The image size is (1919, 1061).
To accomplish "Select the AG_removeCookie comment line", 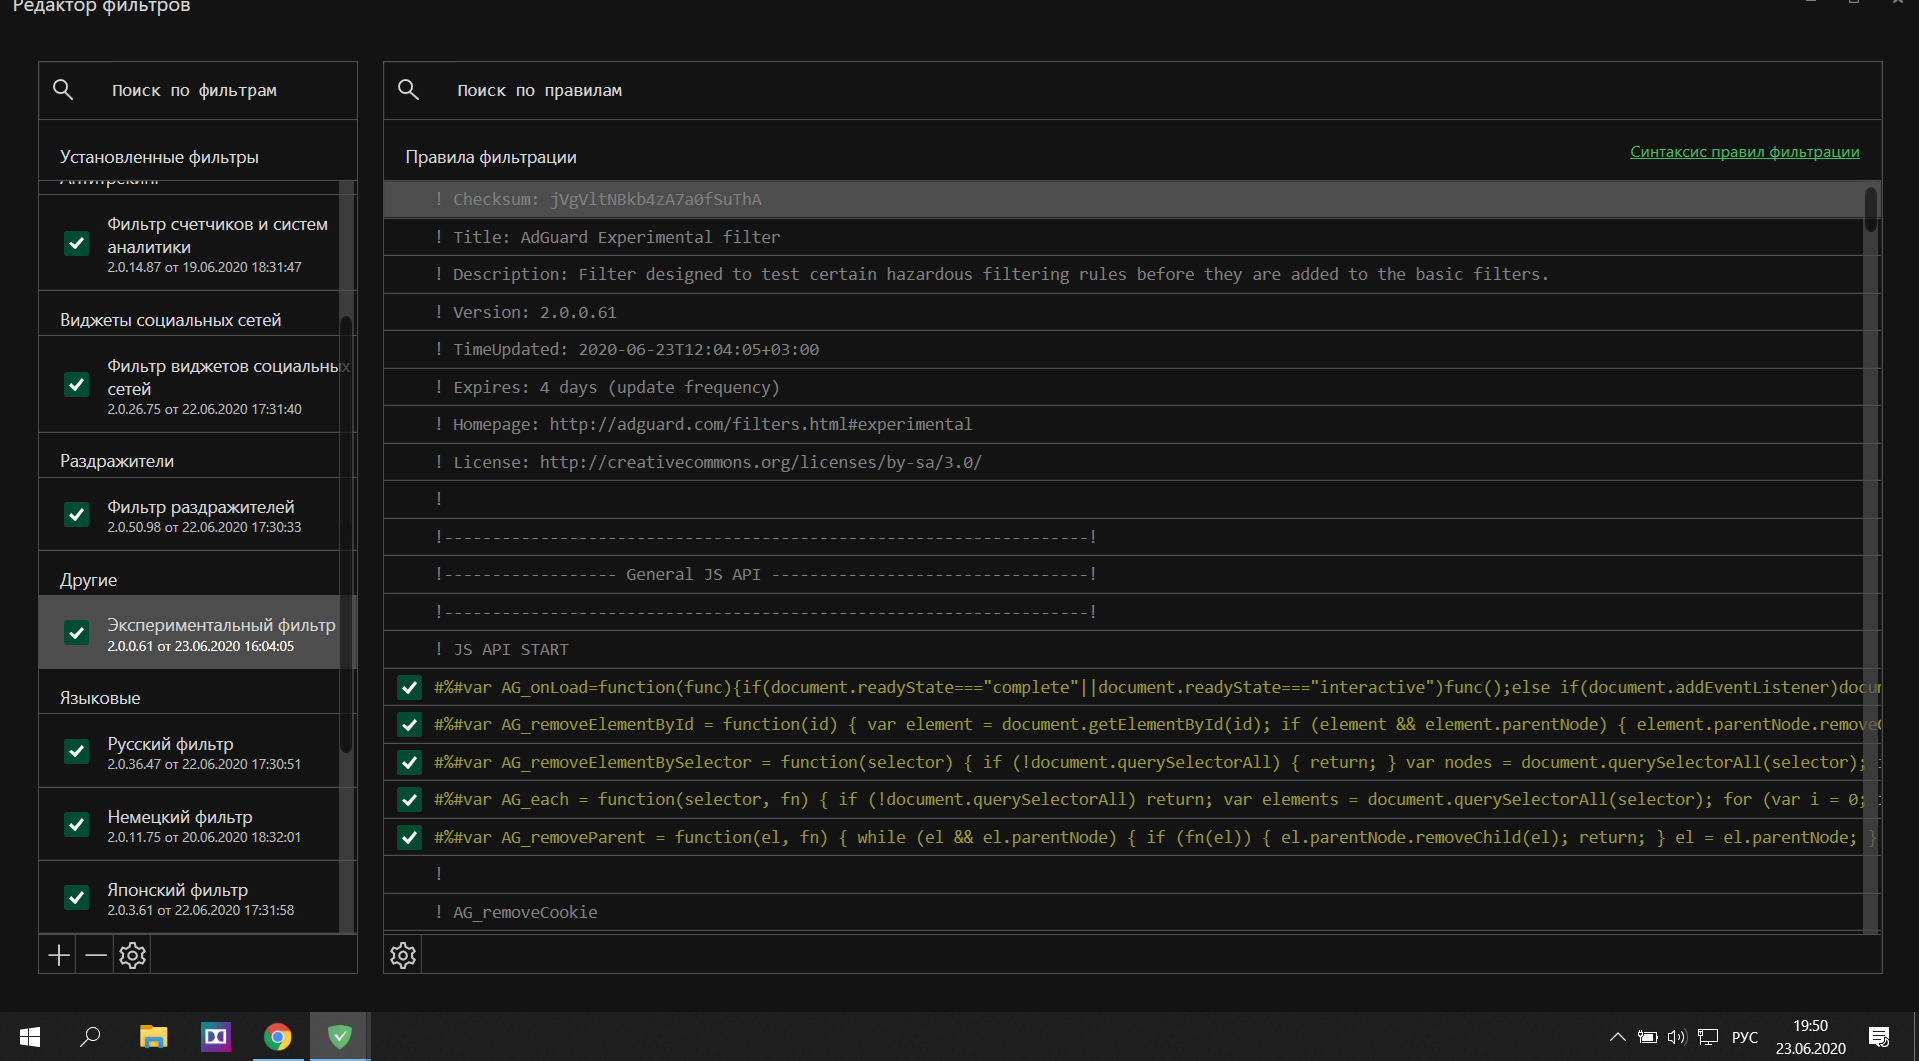I will point(1123,912).
